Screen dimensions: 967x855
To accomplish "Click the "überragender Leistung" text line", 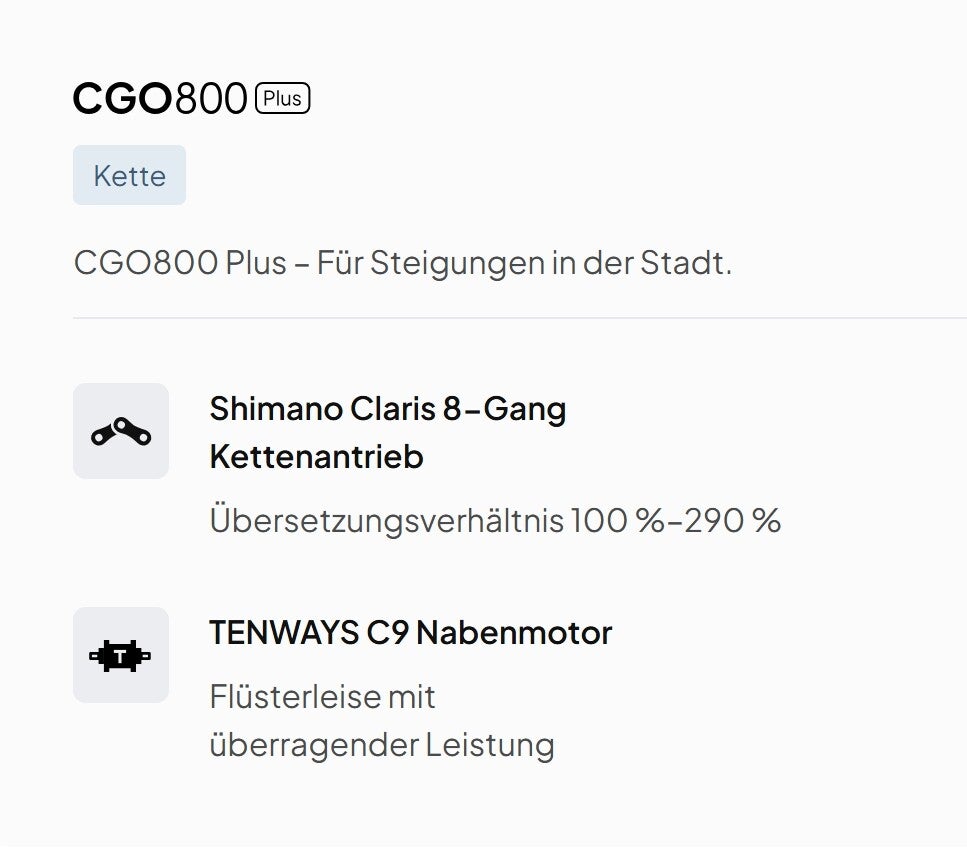I will (x=381, y=745).
